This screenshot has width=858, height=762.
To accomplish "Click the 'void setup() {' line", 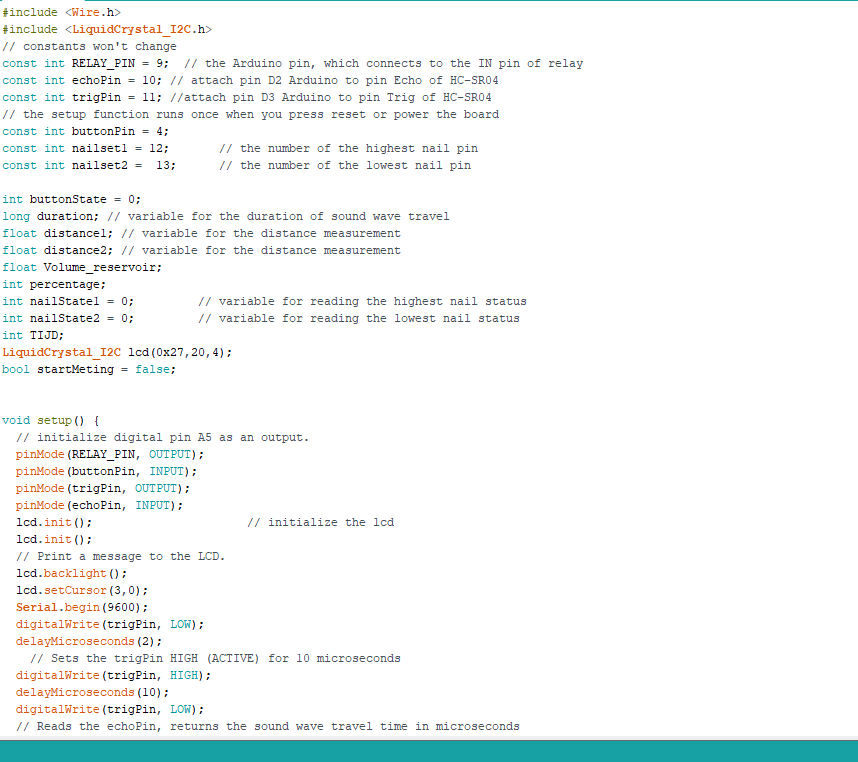I will point(51,420).
